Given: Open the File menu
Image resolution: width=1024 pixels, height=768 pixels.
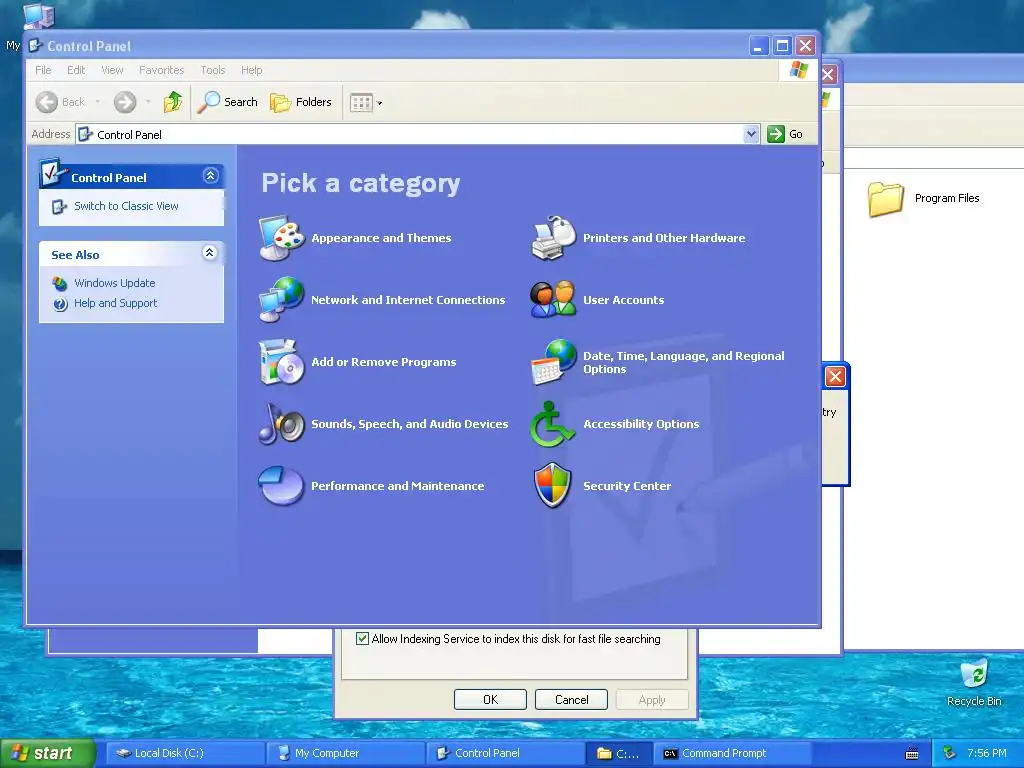Looking at the screenshot, I should click(x=43, y=70).
